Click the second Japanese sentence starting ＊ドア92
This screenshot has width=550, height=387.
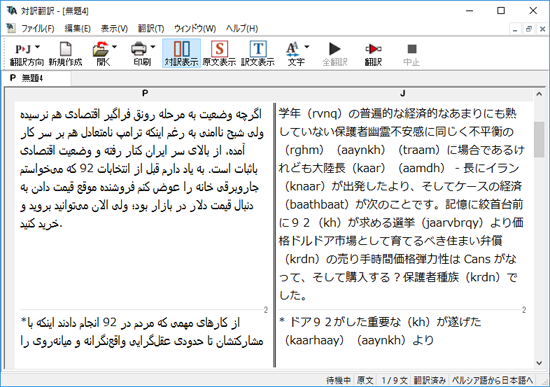coord(381,331)
